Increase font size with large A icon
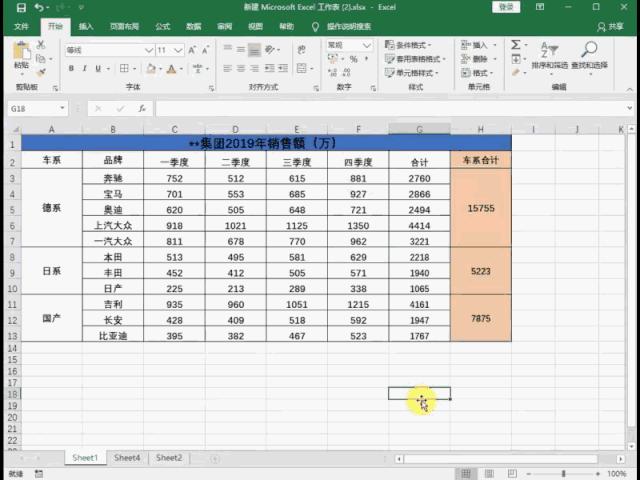640x480 pixels. click(x=191, y=50)
